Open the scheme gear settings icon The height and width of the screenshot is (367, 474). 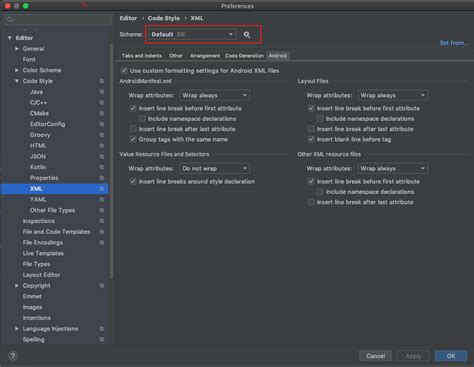click(x=246, y=34)
